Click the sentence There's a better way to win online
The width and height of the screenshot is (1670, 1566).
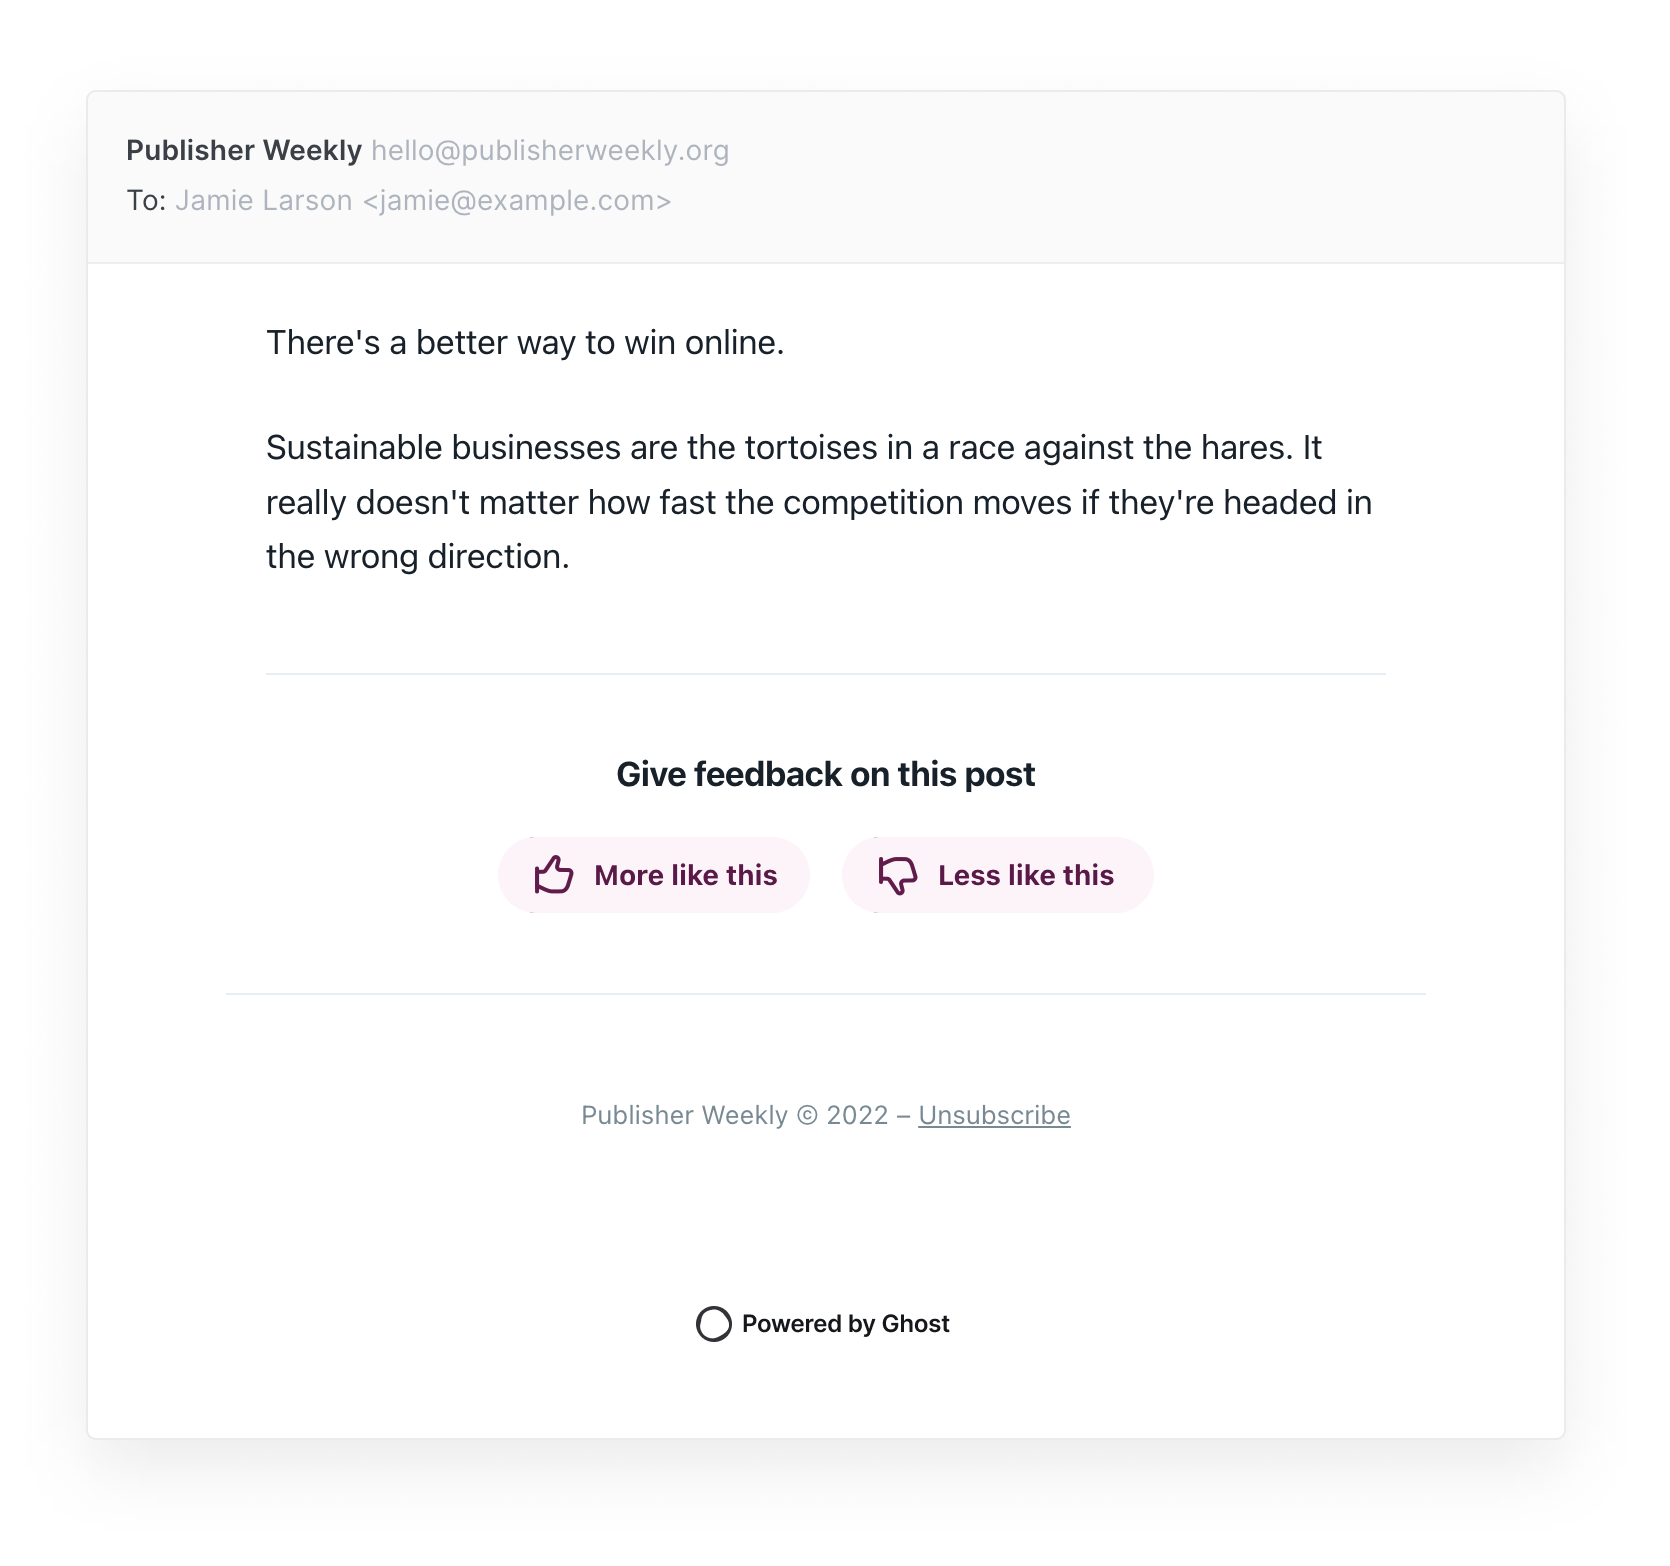click(x=525, y=343)
